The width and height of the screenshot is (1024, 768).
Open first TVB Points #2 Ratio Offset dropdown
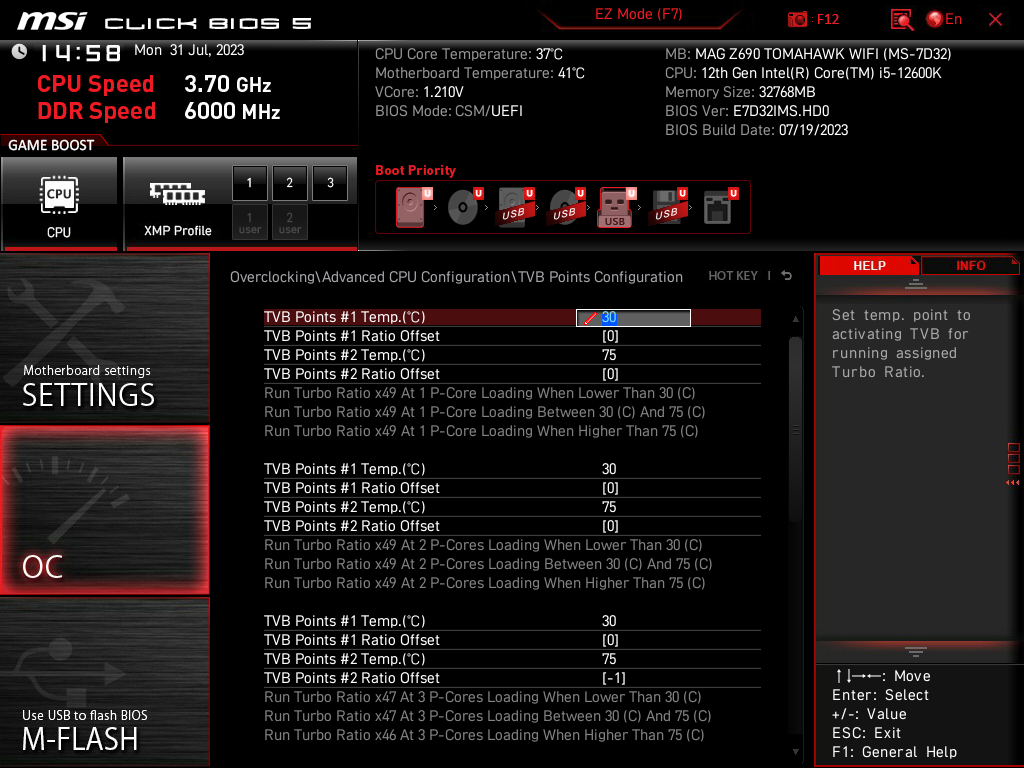pos(512,374)
